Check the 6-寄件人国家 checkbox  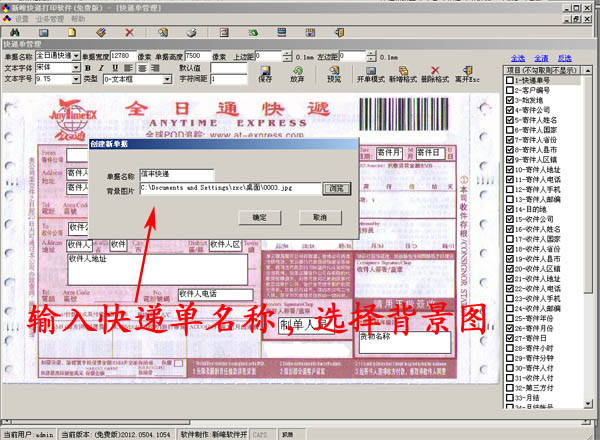click(x=510, y=130)
